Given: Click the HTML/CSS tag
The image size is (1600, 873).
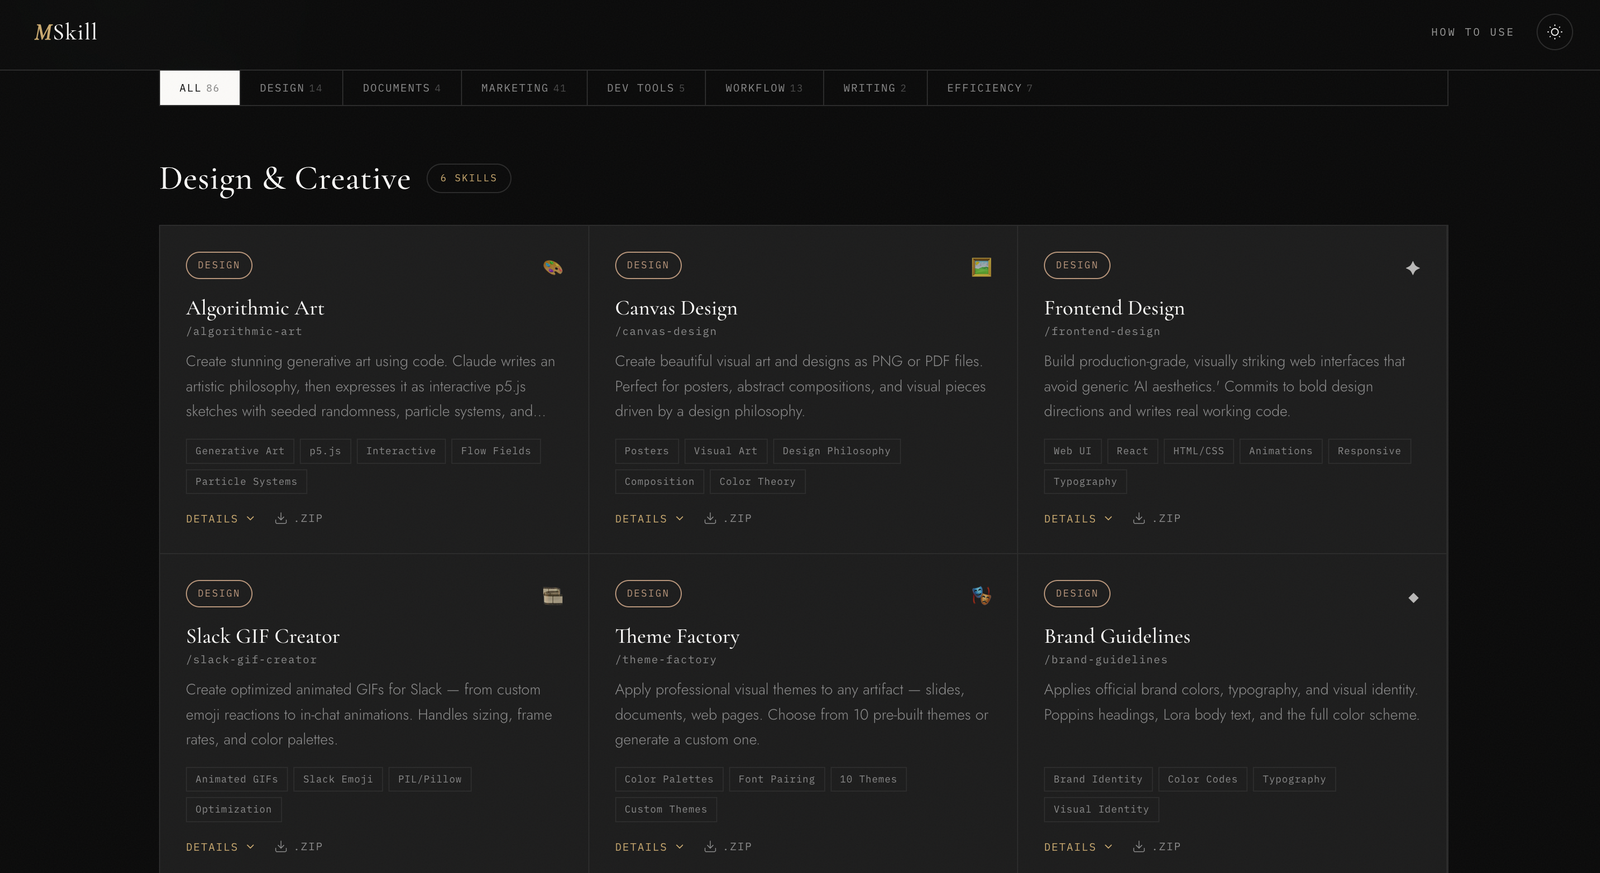Looking at the screenshot, I should coord(1198,451).
